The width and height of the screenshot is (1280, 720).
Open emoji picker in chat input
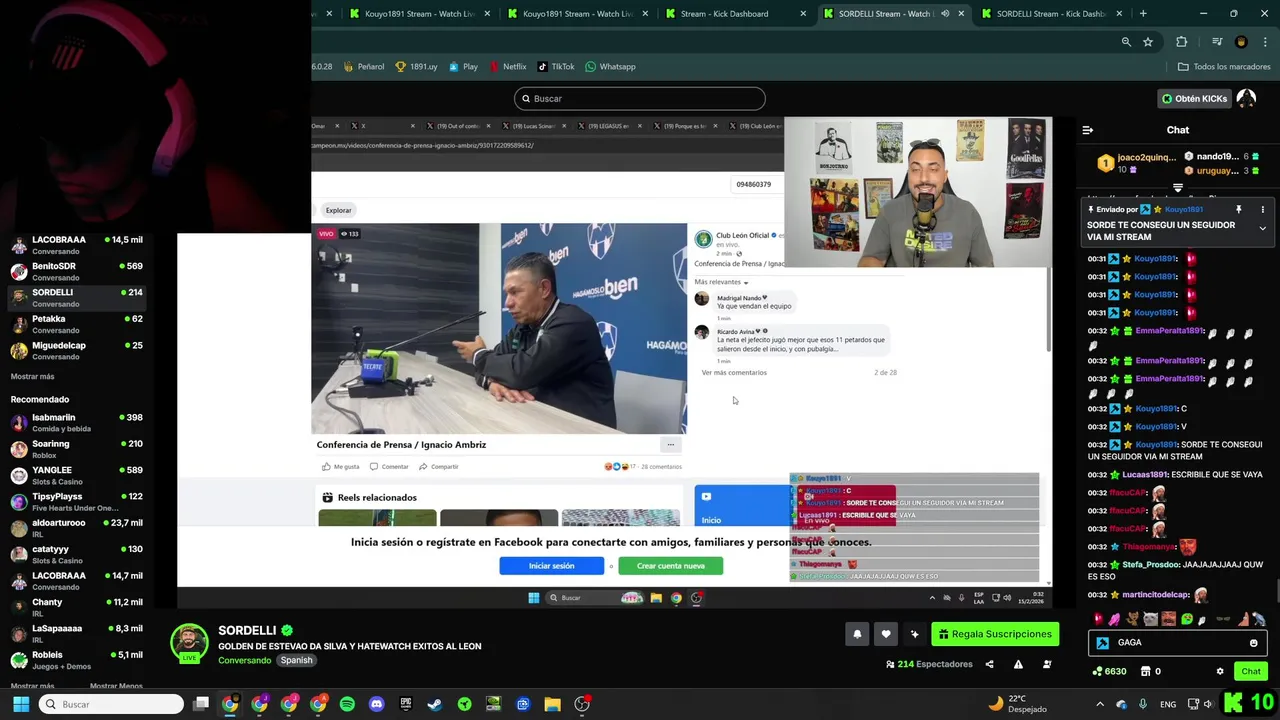(x=1253, y=643)
